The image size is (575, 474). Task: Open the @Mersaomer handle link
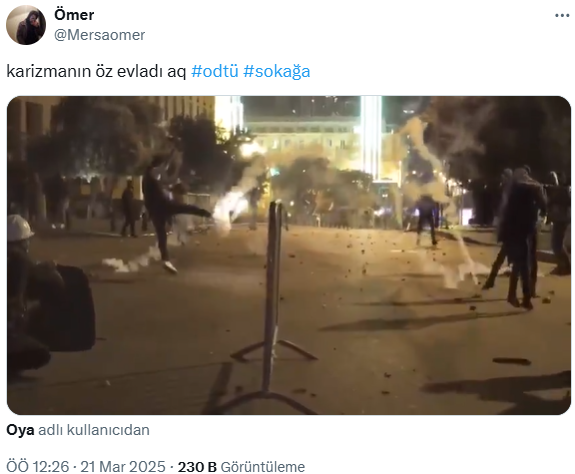(x=100, y=35)
